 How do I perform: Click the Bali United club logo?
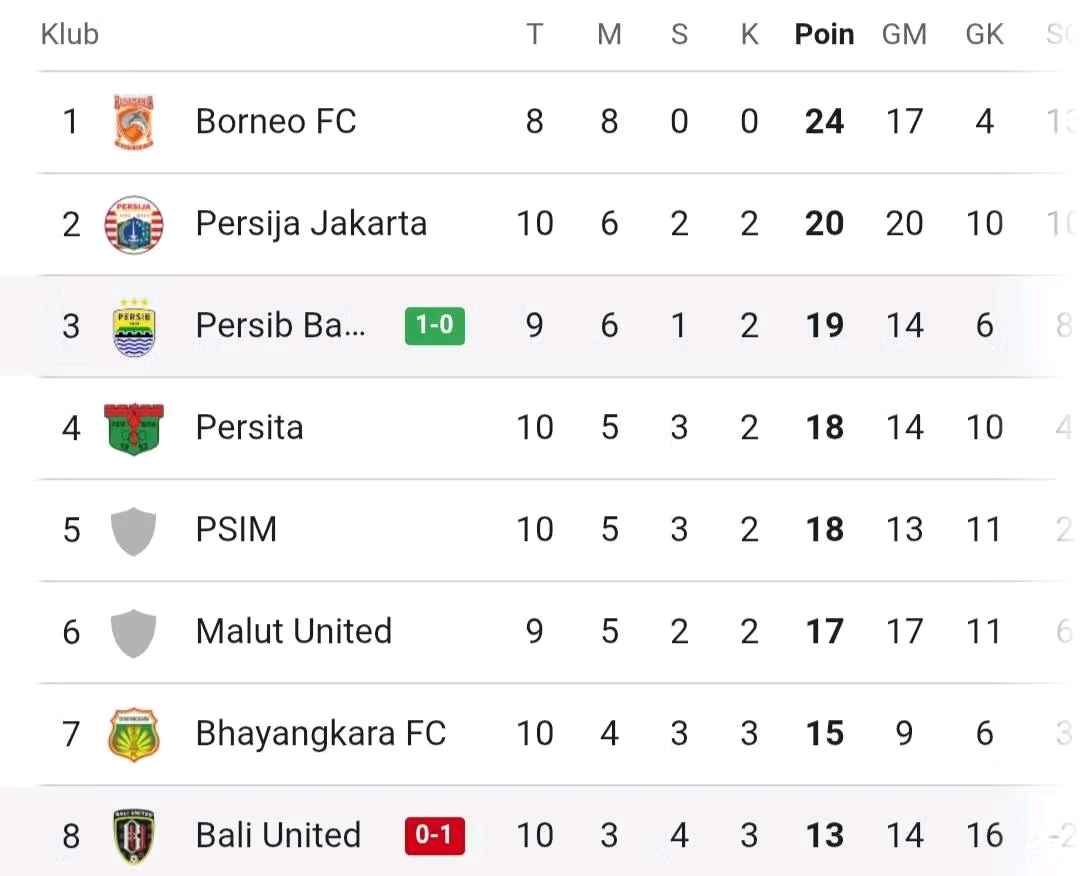click(133, 835)
